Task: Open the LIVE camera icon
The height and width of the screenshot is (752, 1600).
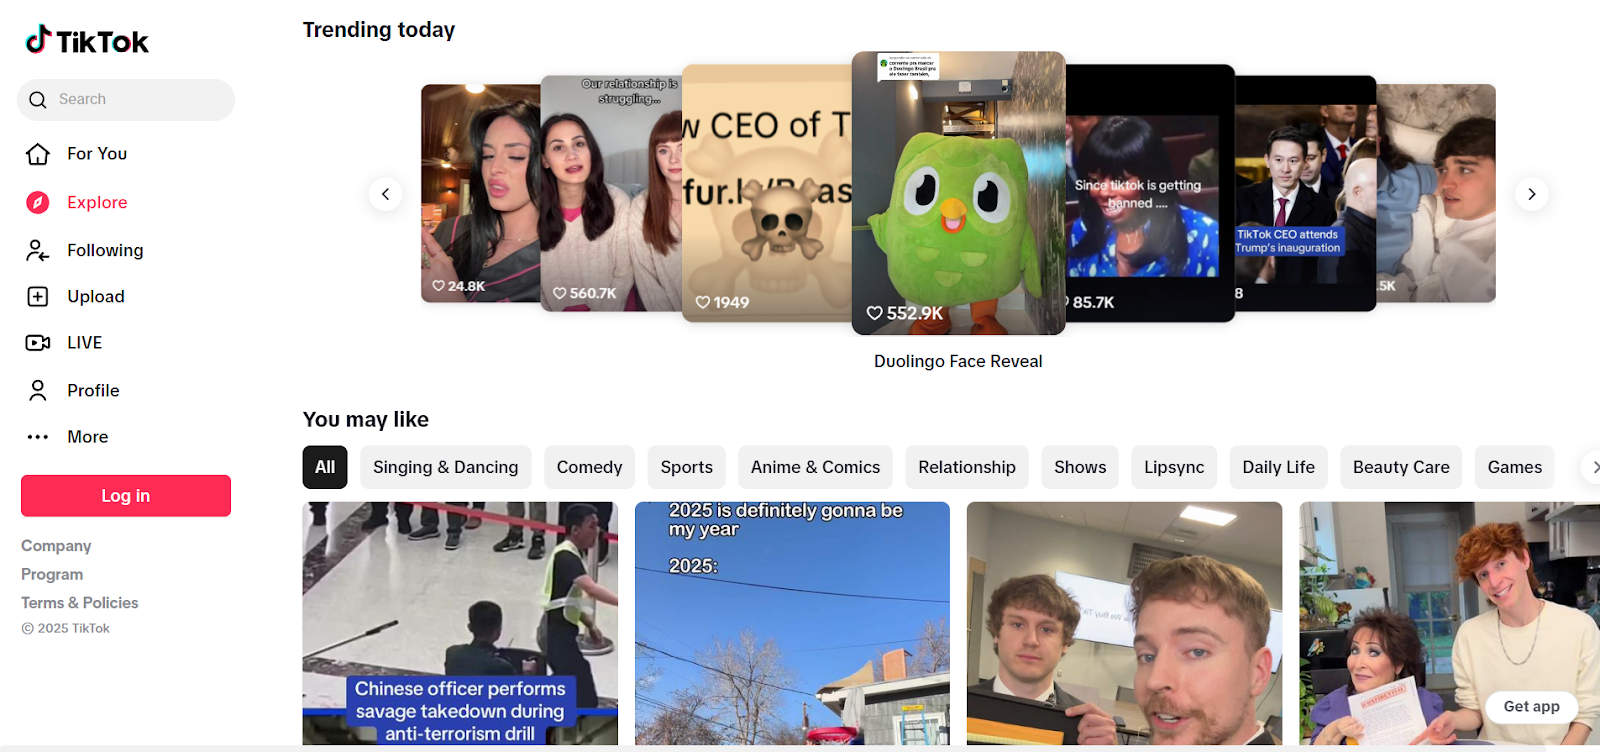Action: (x=38, y=343)
